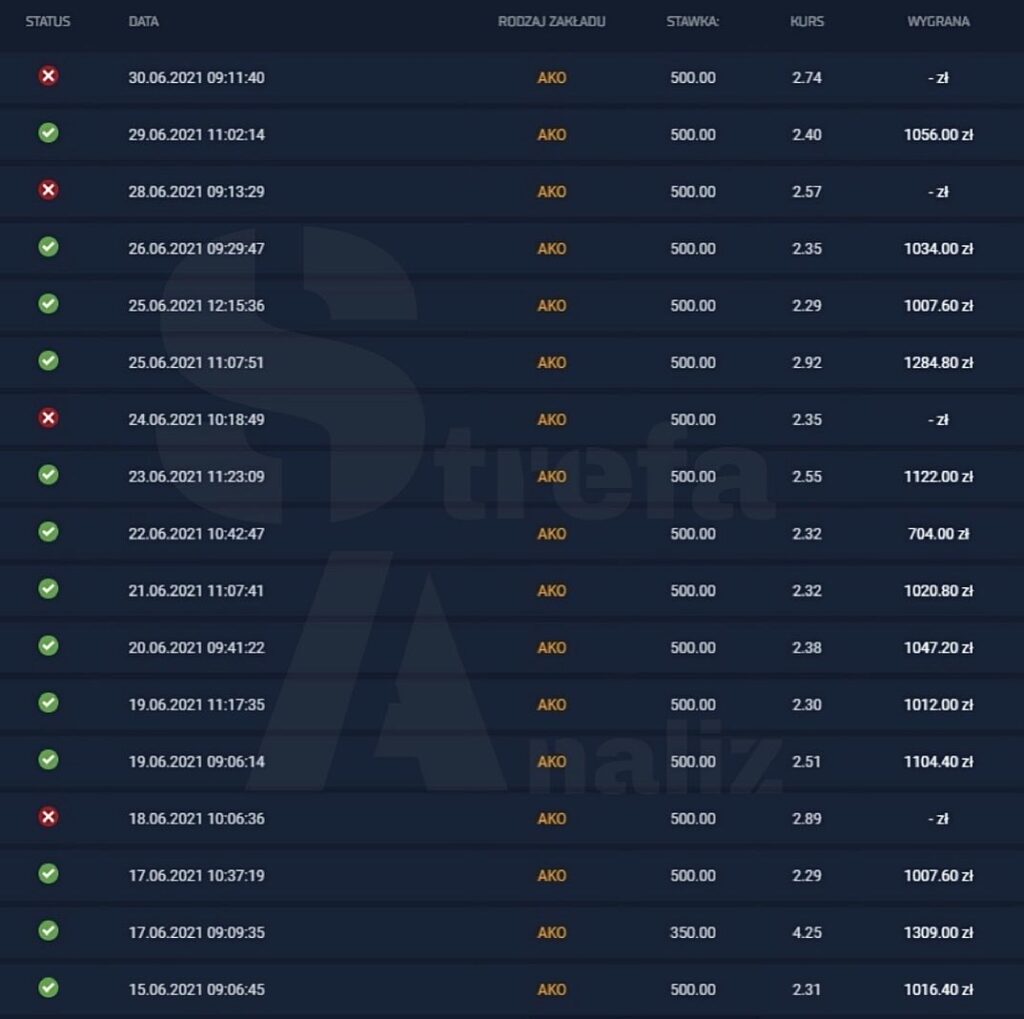Click the 350.00 stake value
This screenshot has height=1019, width=1024.
point(693,933)
